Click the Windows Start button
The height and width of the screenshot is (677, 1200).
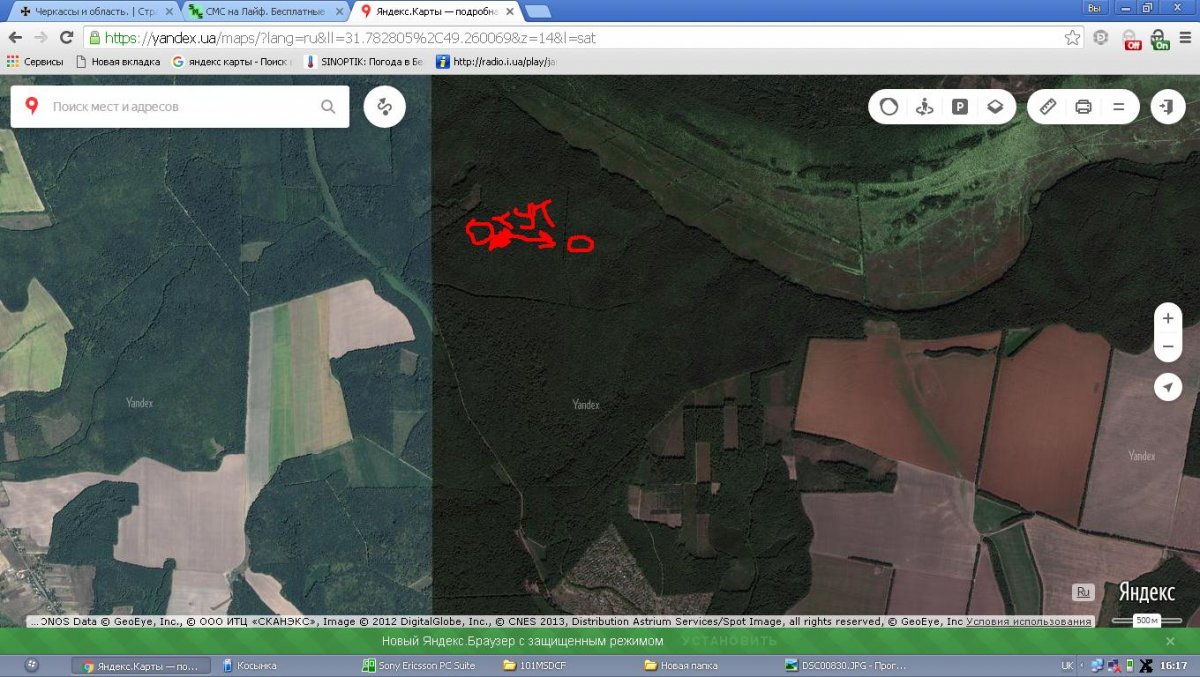coord(30,665)
